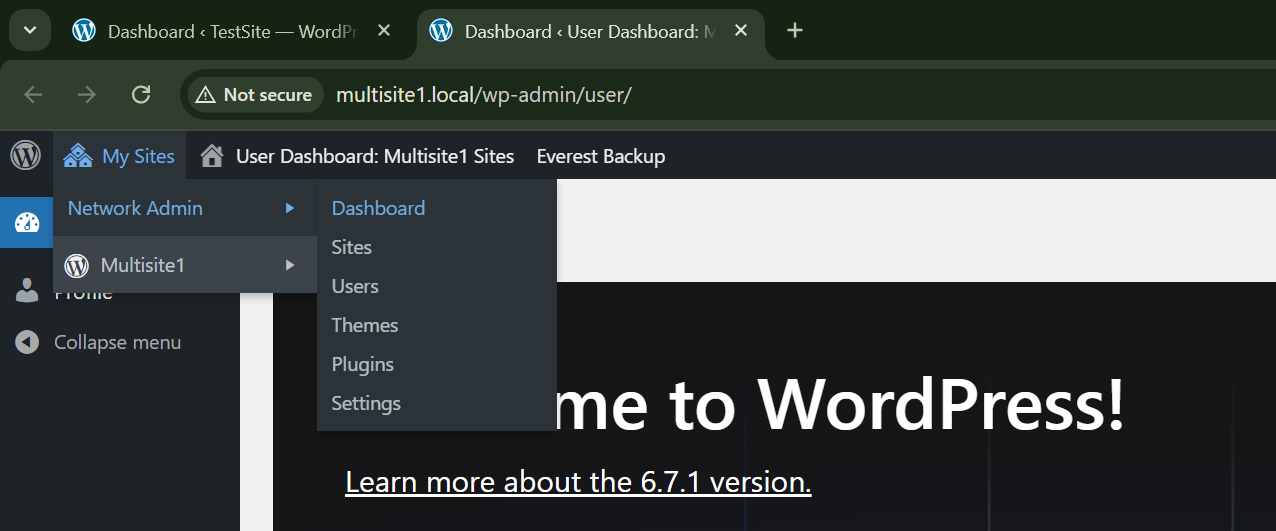Expand the Multisite1 submenu arrow
Viewport: 1276px width, 531px height.
[x=290, y=265]
